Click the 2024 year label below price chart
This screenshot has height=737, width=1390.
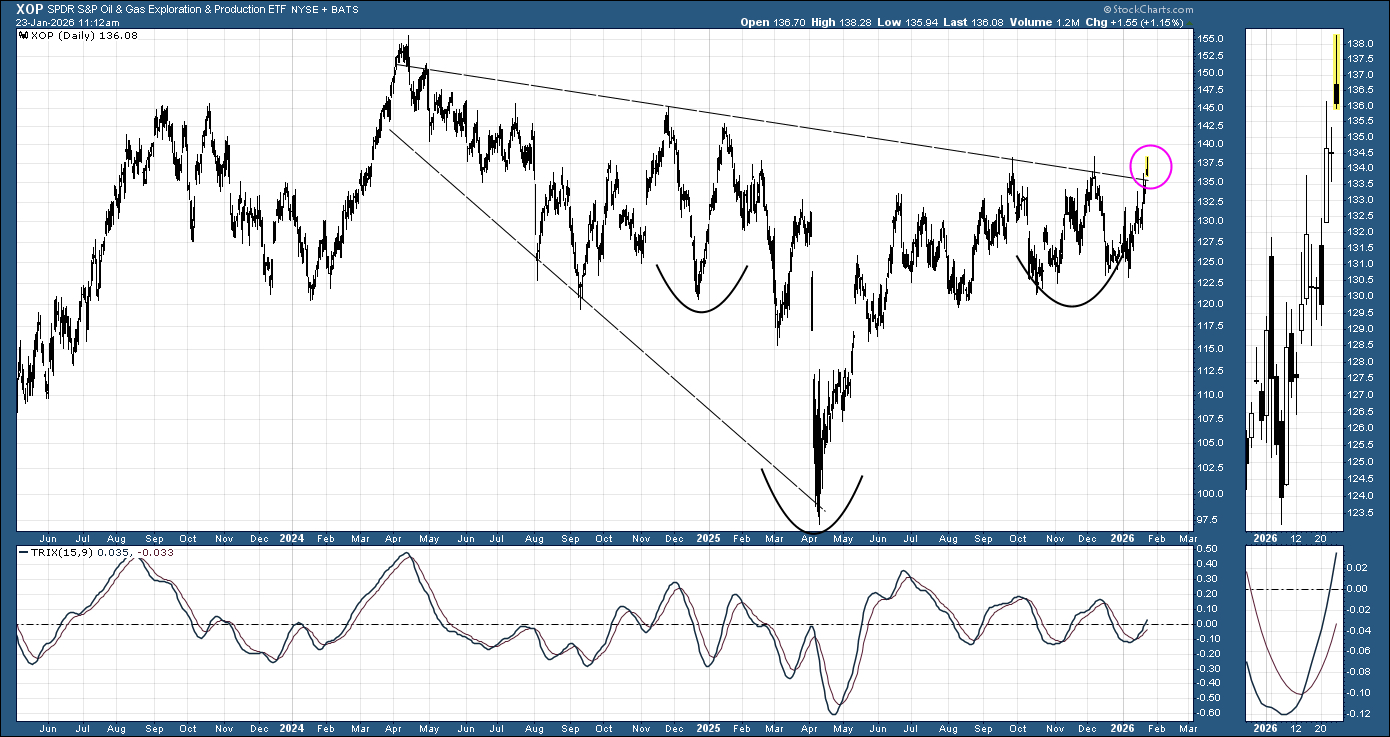292,539
